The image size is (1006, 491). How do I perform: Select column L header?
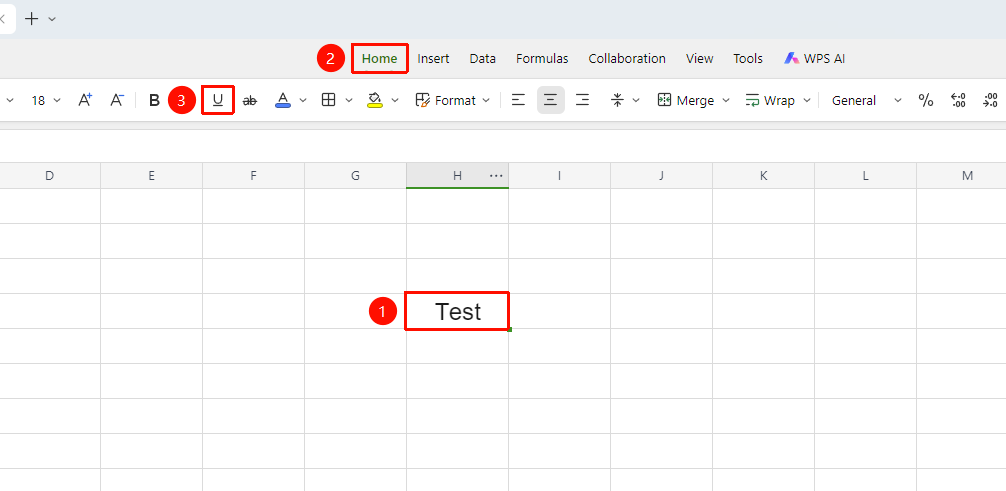pos(865,175)
